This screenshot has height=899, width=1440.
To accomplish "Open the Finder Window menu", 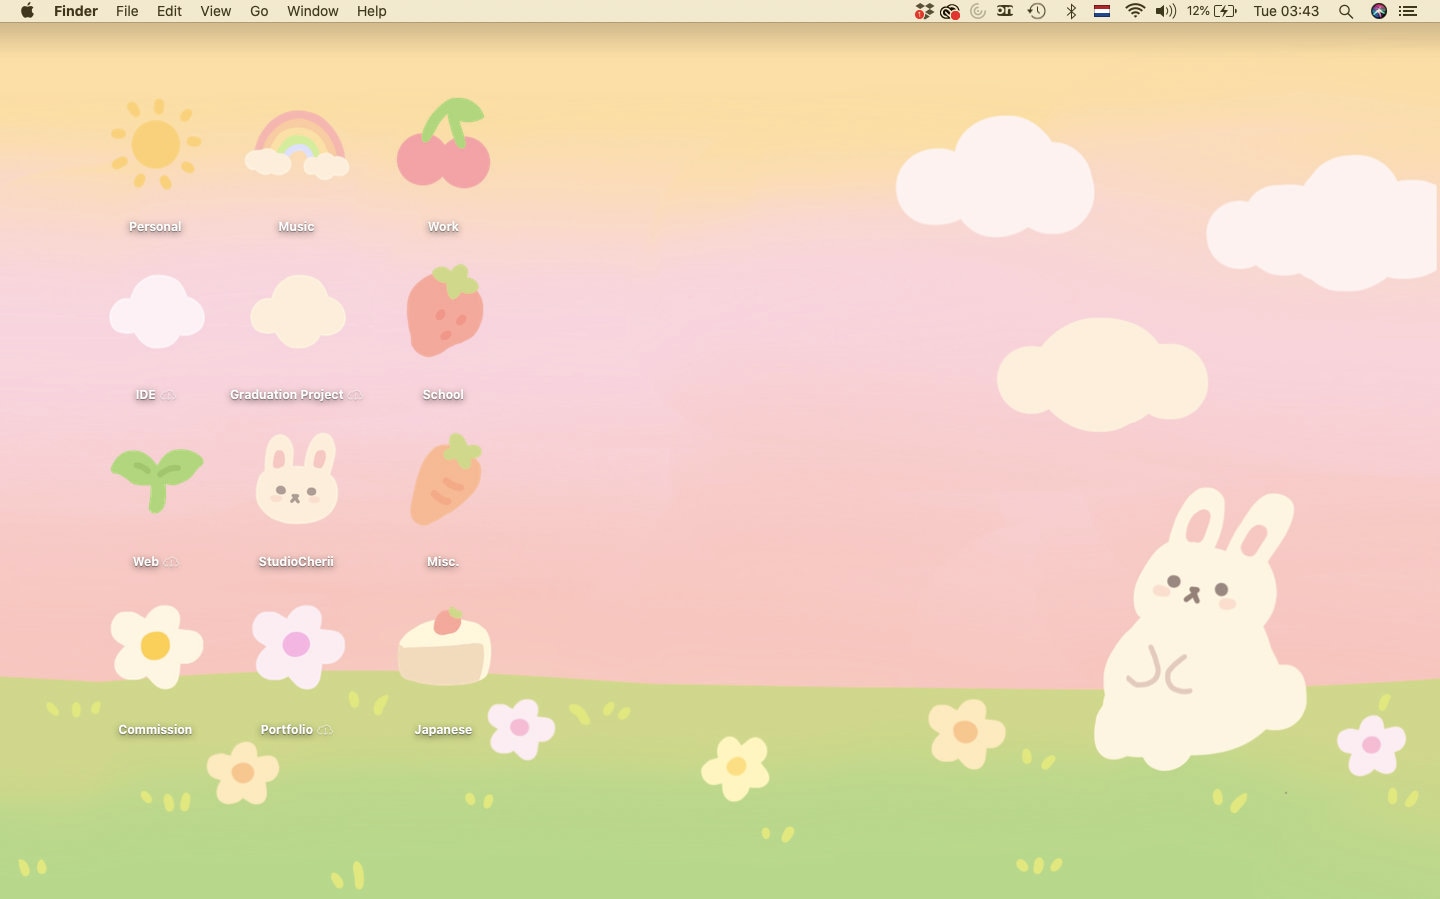I will coord(312,11).
